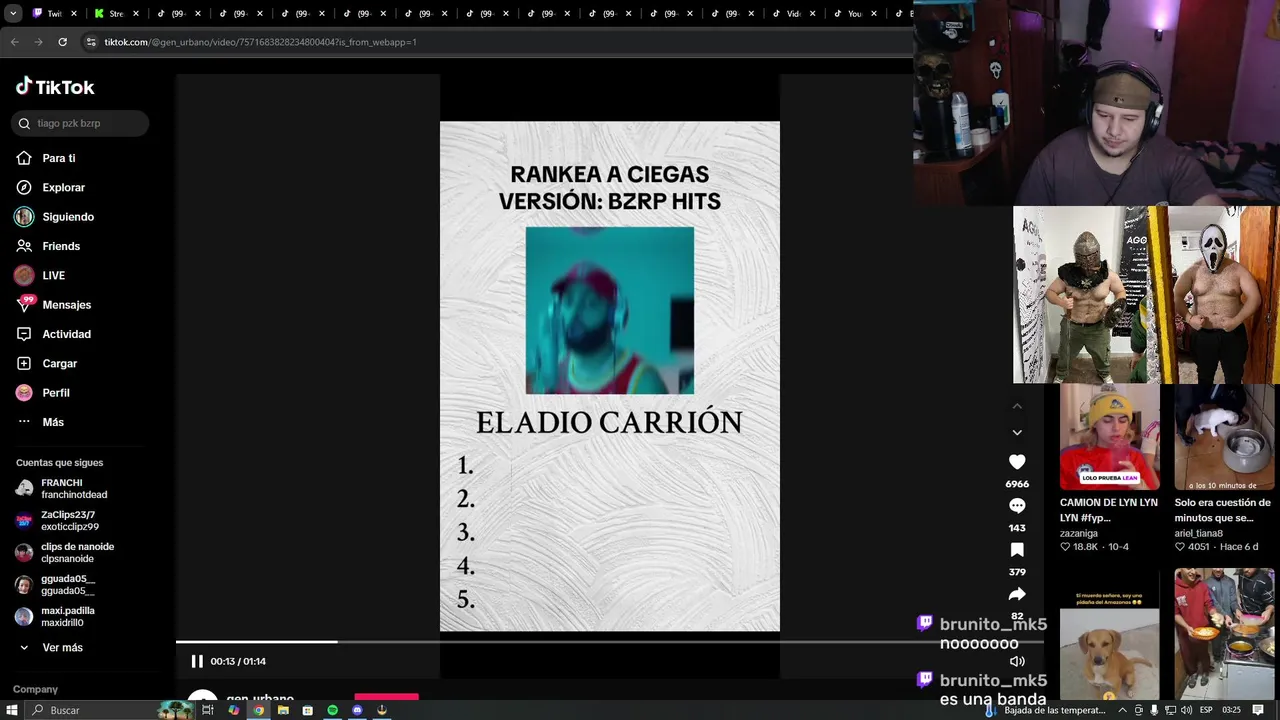Open FRANCHI franchinotdead account
This screenshot has width=1280, height=720.
[62, 489]
